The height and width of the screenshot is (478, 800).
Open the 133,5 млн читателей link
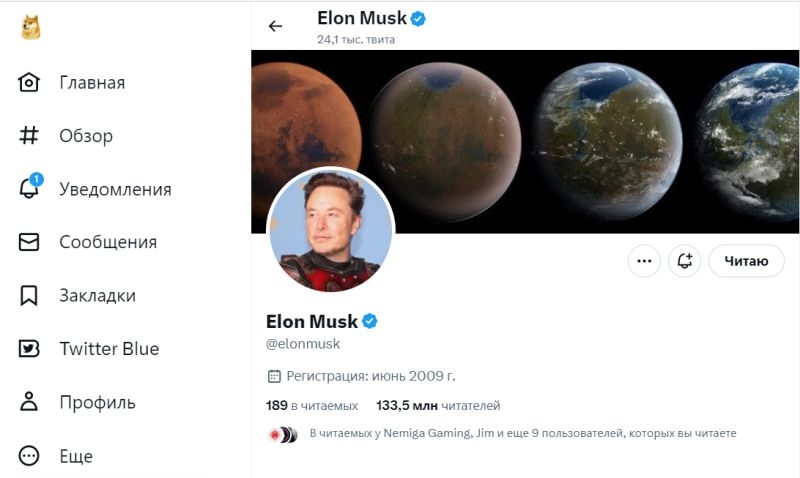[x=438, y=406]
